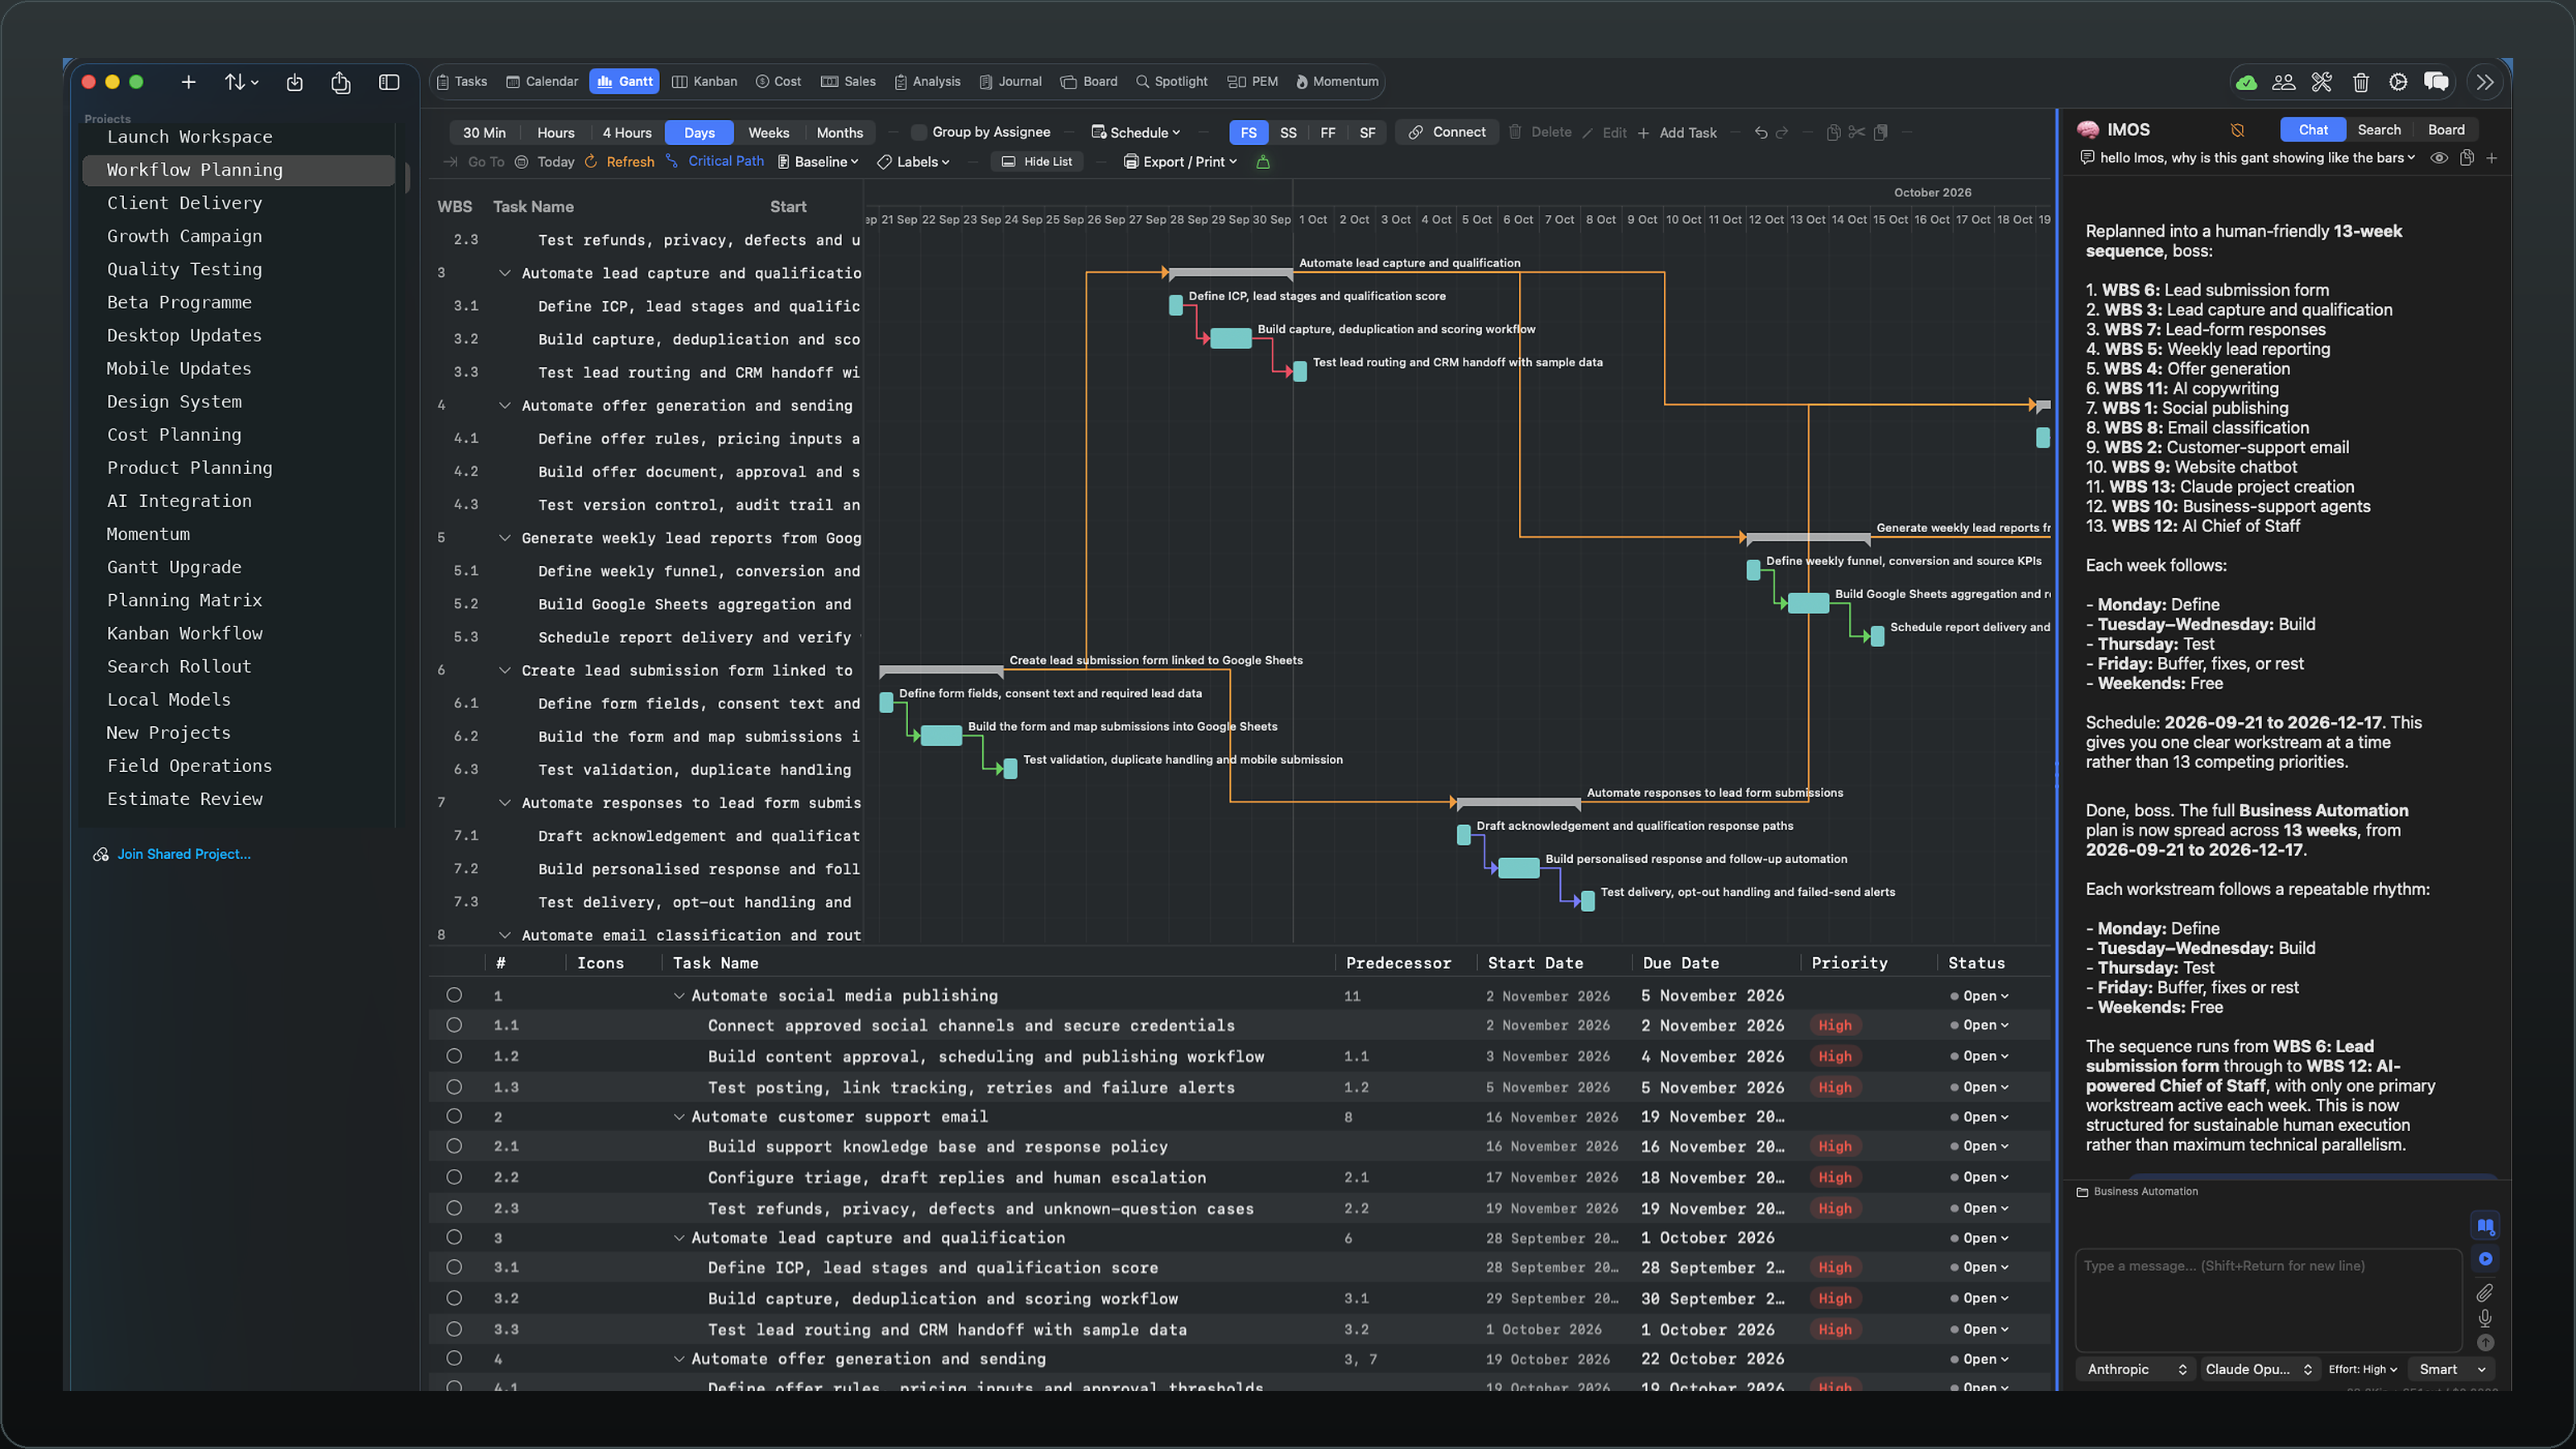Open the Schedule dropdown

pyautogui.click(x=1135, y=132)
